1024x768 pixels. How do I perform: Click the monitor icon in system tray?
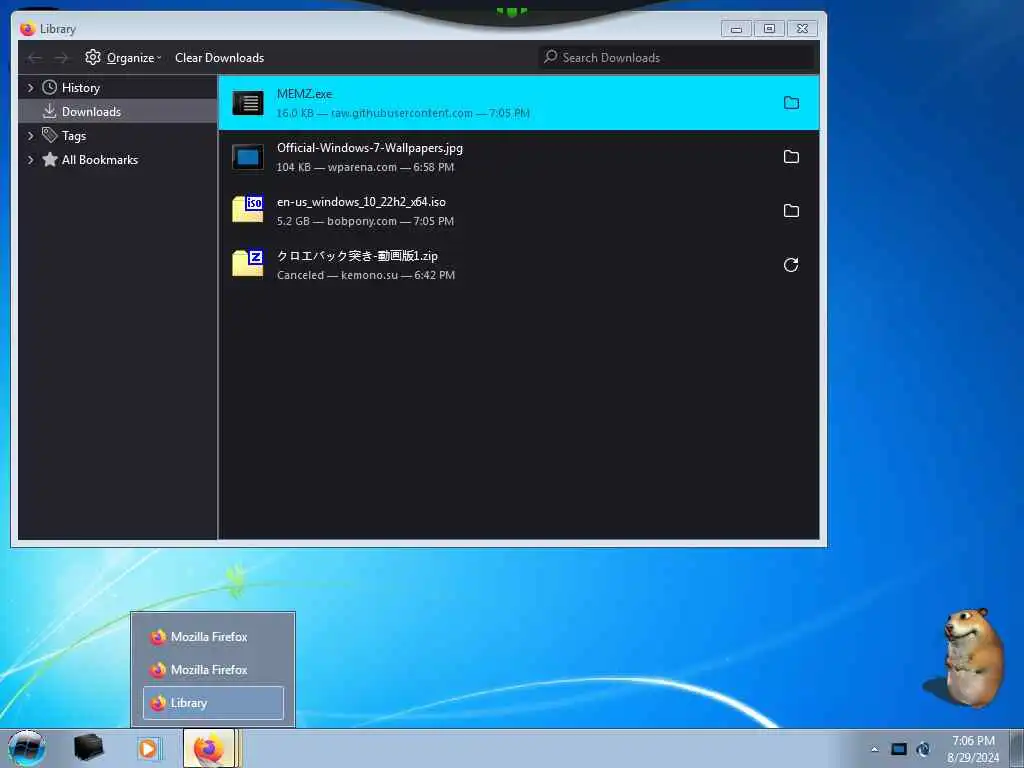[899, 749]
